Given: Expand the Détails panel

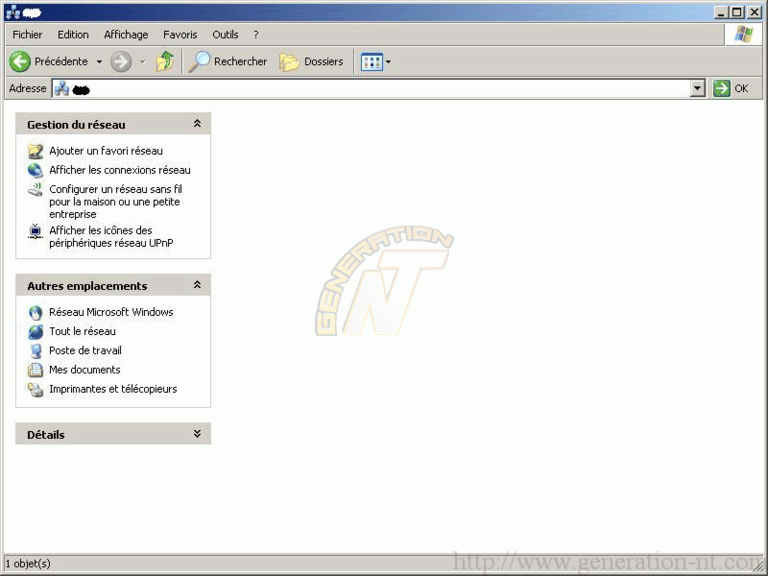Looking at the screenshot, I should [x=197, y=433].
